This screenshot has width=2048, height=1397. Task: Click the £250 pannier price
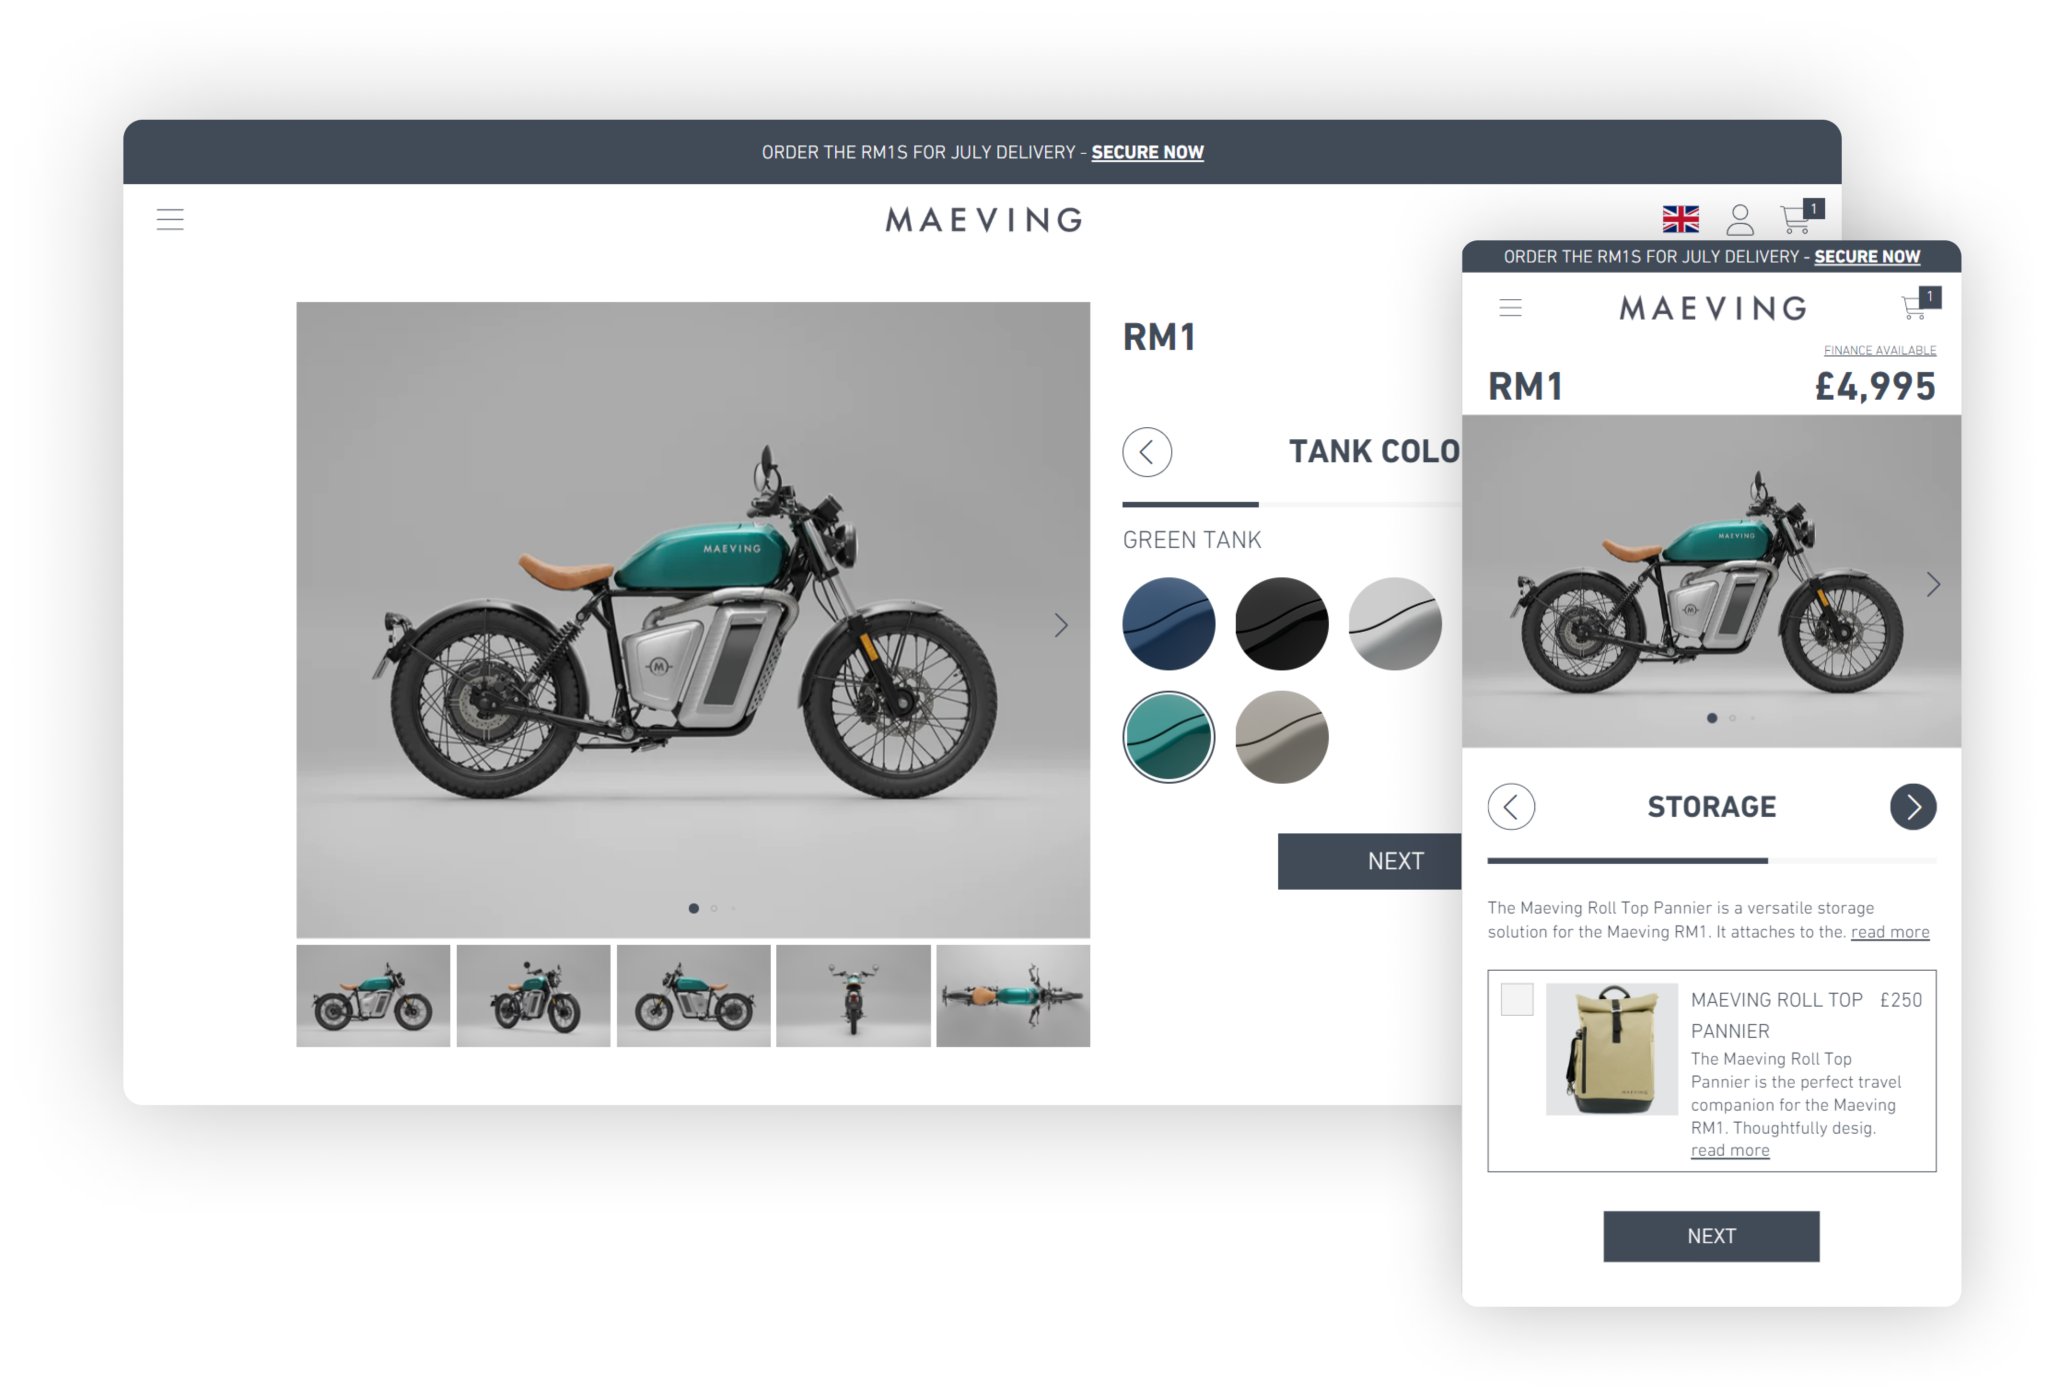coord(1901,1000)
